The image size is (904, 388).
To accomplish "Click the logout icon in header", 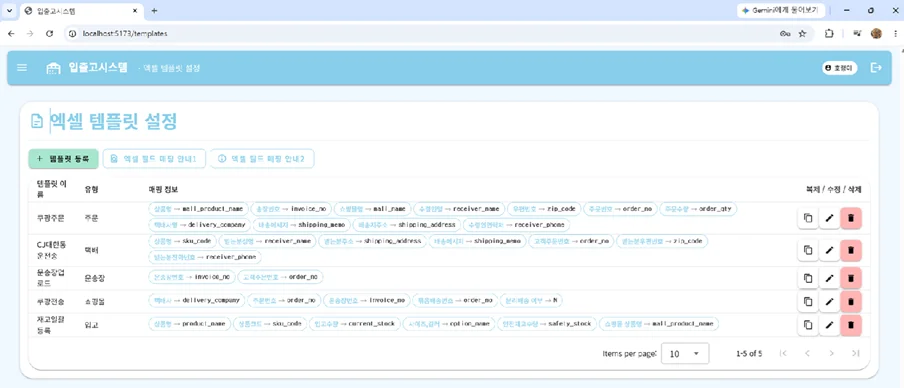I will click(x=876, y=68).
